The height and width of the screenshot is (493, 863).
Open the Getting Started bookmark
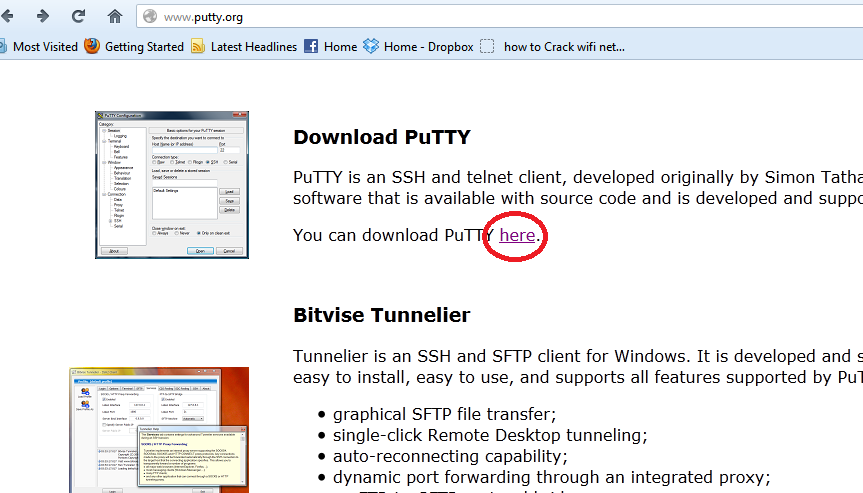(144, 47)
